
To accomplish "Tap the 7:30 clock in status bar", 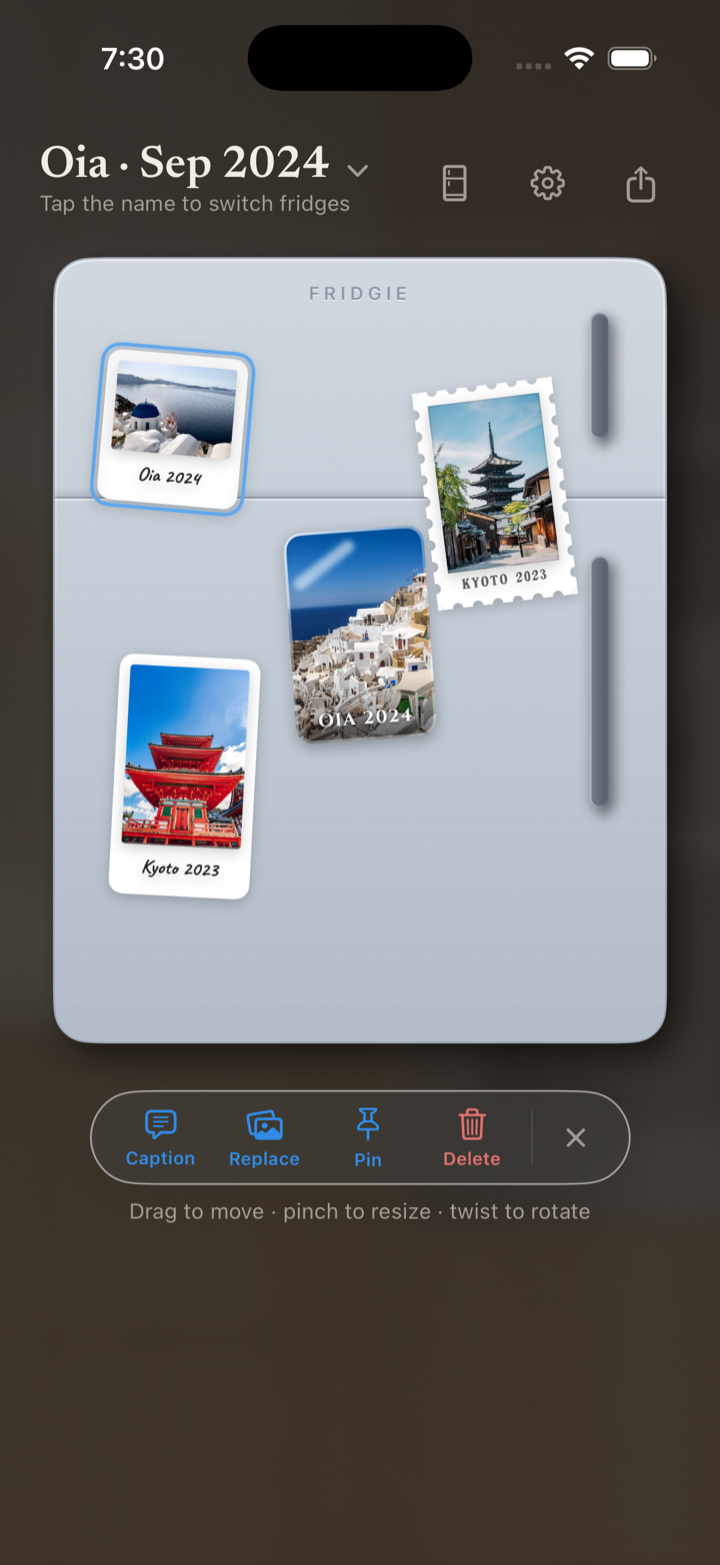I will (132, 59).
